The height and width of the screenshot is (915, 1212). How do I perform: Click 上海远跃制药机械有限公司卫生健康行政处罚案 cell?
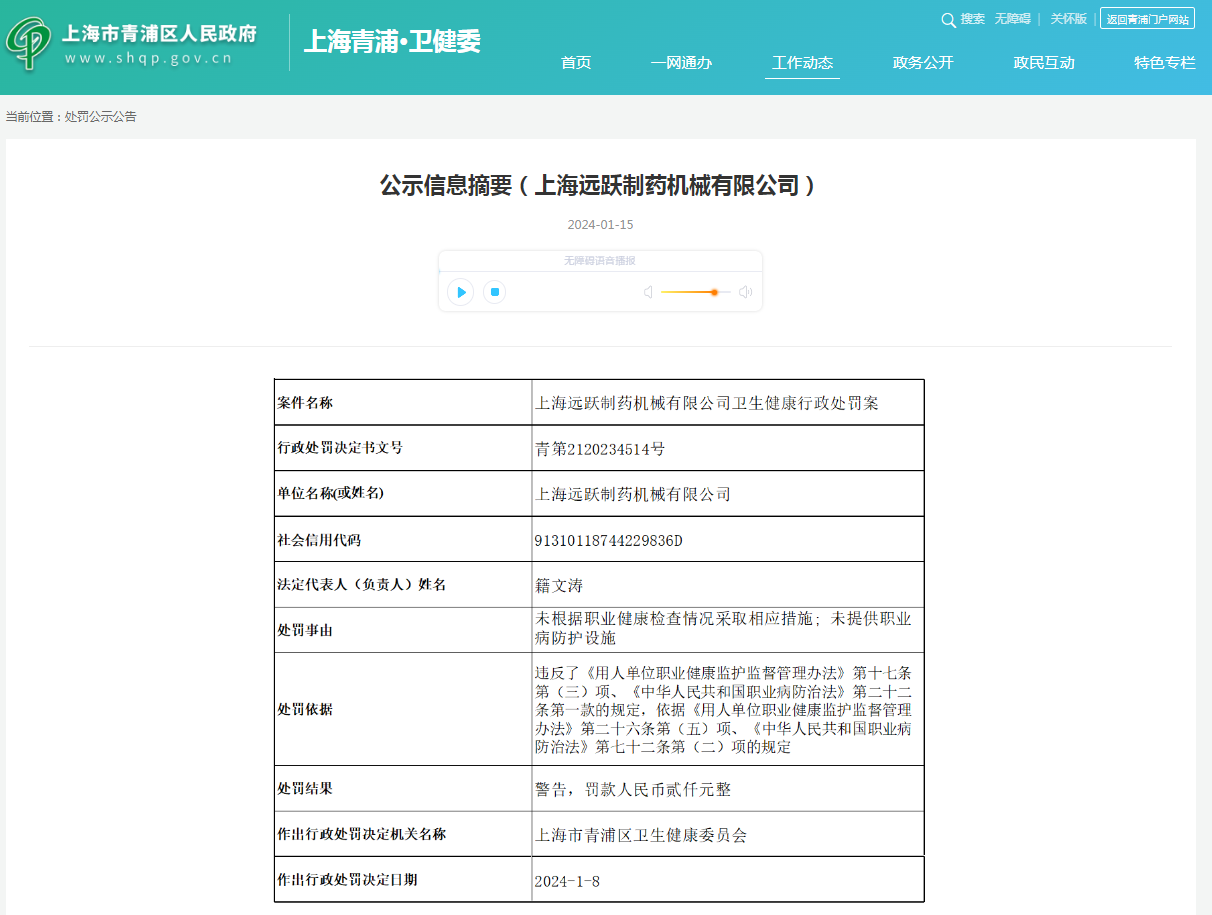pos(707,403)
